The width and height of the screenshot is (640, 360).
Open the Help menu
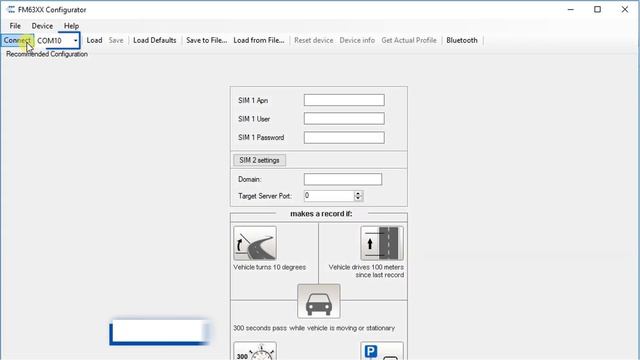pyautogui.click(x=71, y=26)
